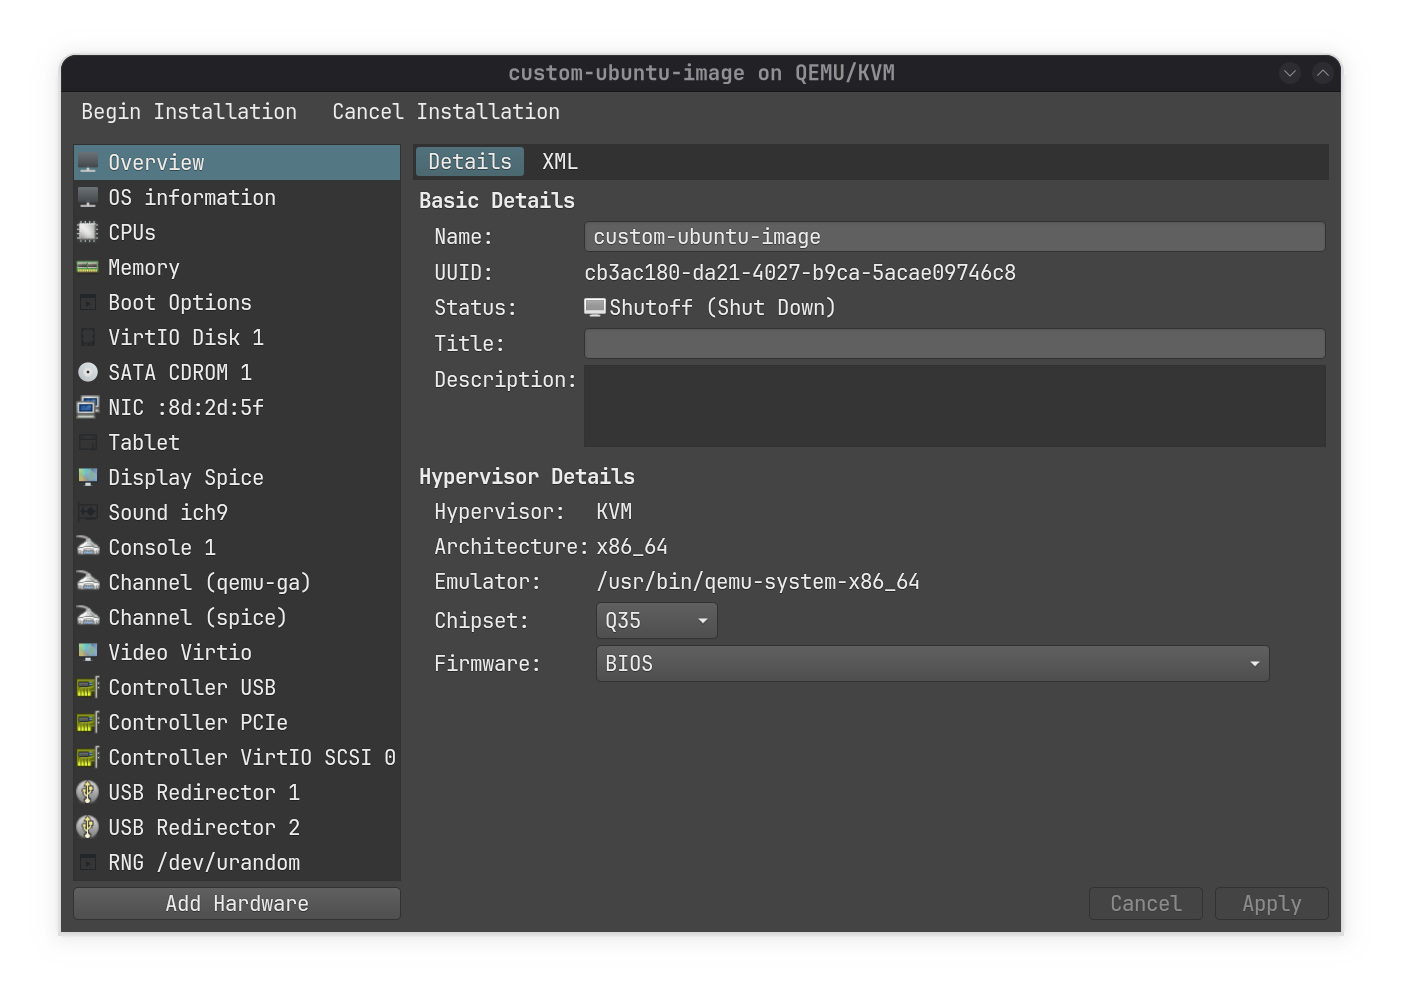Viewport: 1402px width, 999px height.
Task: Click the Boot Options icon
Action: coord(88,303)
